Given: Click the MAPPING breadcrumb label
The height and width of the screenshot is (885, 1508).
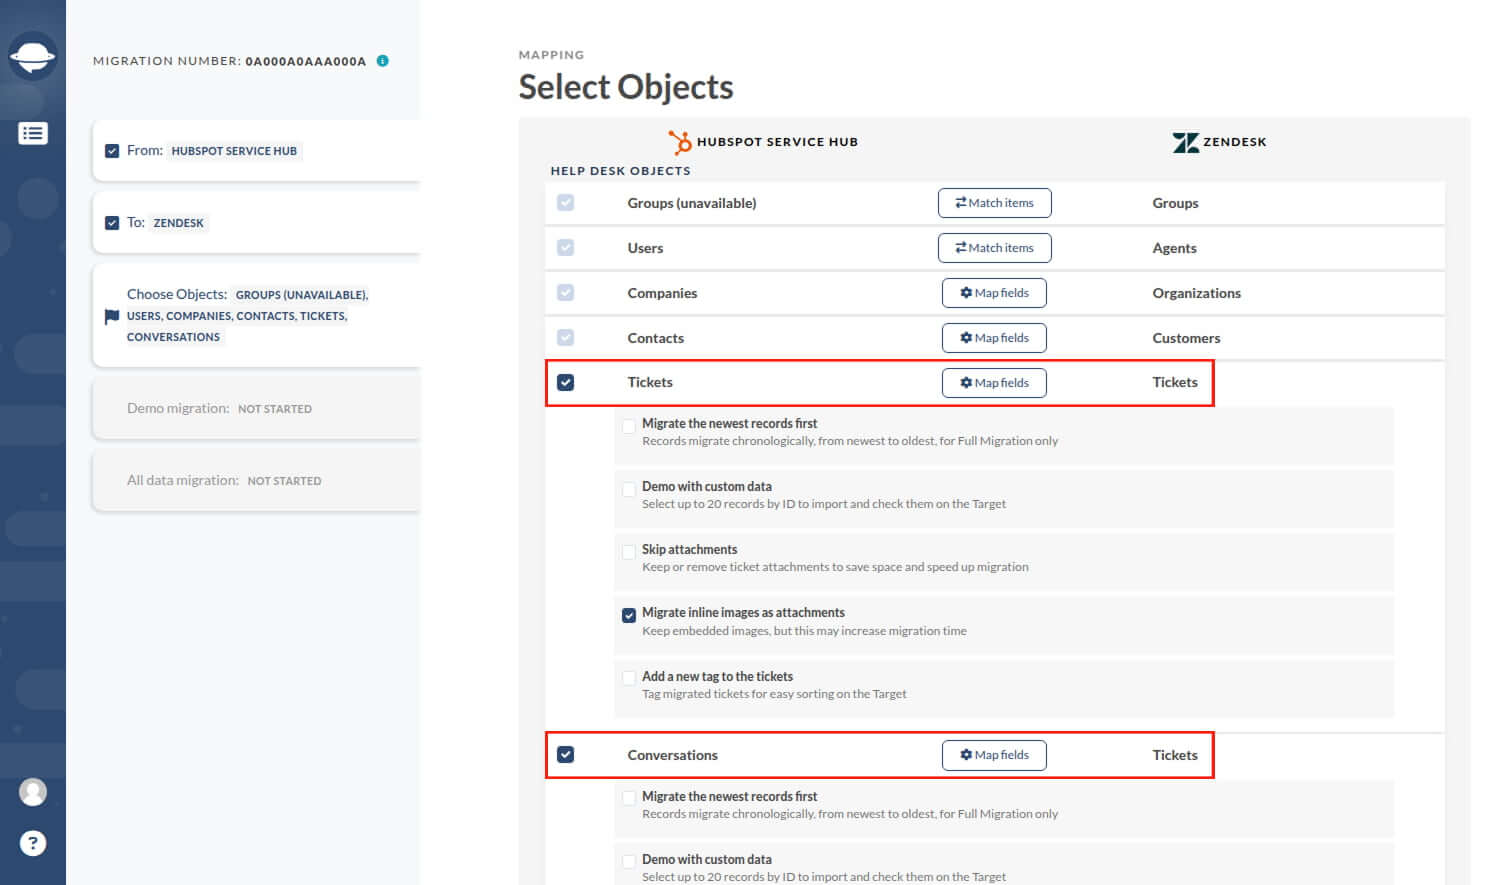Looking at the screenshot, I should (551, 55).
